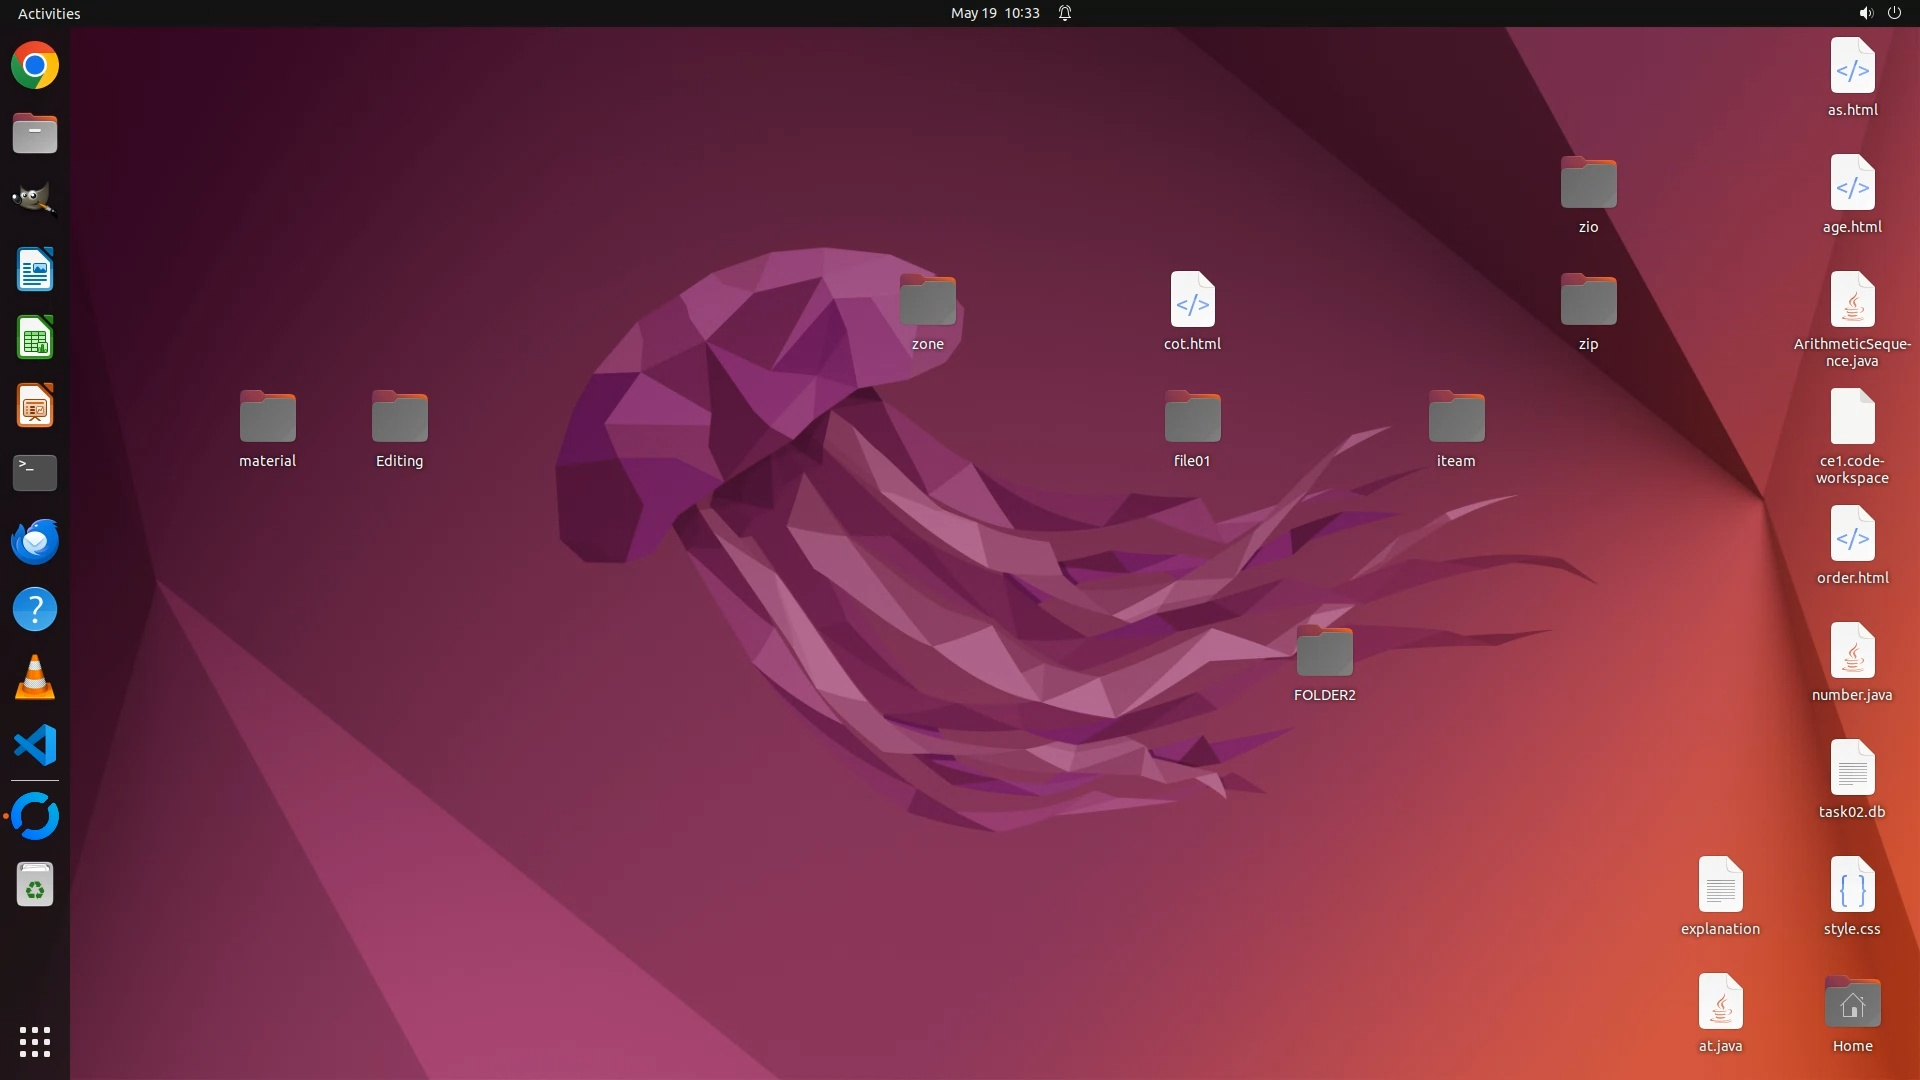
Task: Launch GIMP from the dock
Action: (x=35, y=199)
